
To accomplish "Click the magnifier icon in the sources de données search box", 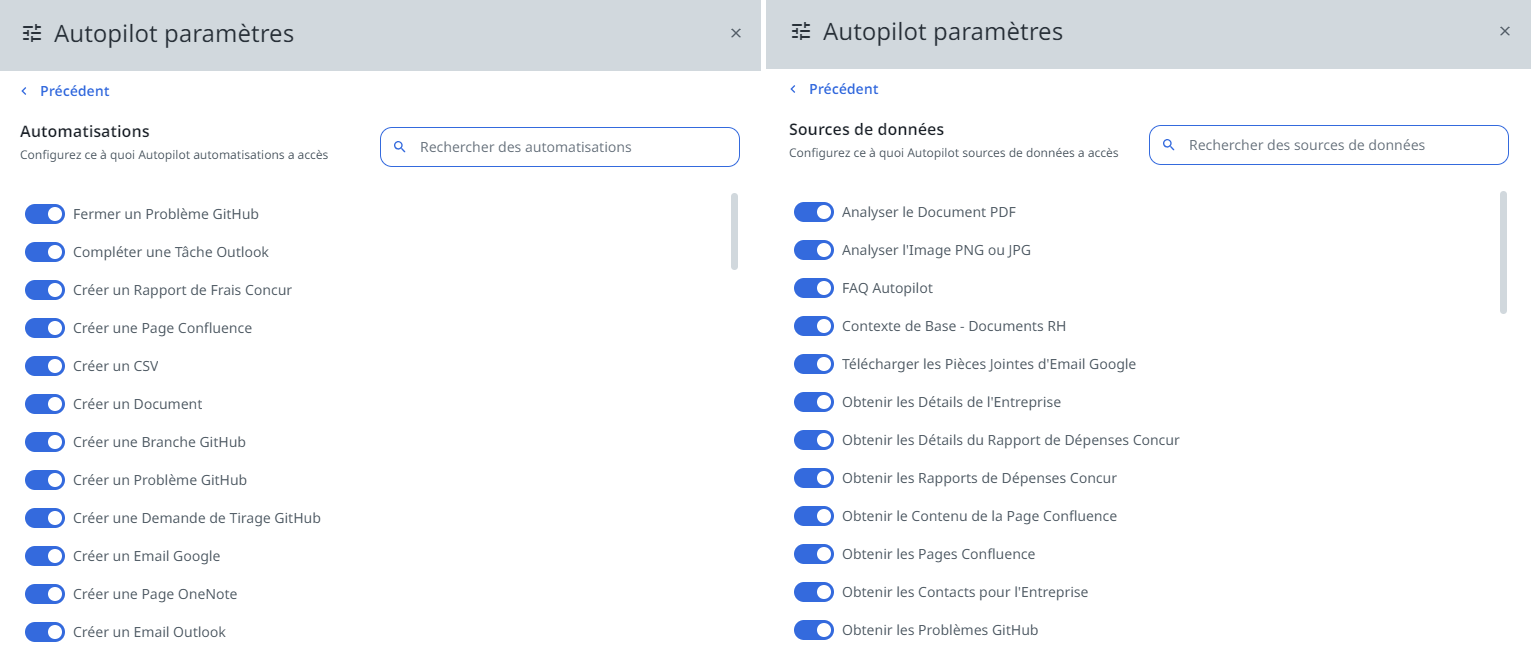I will [x=1169, y=144].
